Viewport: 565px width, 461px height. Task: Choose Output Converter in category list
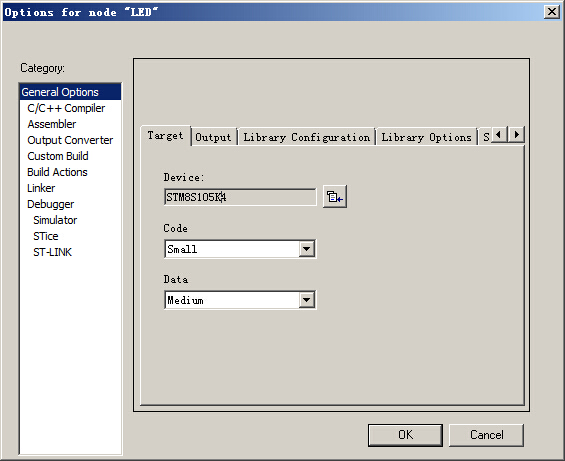tap(70, 140)
